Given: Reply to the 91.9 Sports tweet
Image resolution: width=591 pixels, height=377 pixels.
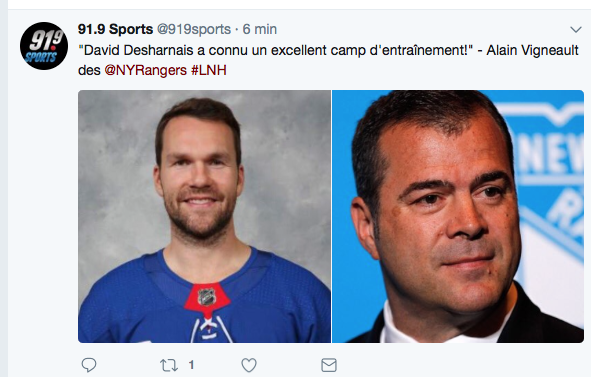Looking at the screenshot, I should (x=89, y=365).
